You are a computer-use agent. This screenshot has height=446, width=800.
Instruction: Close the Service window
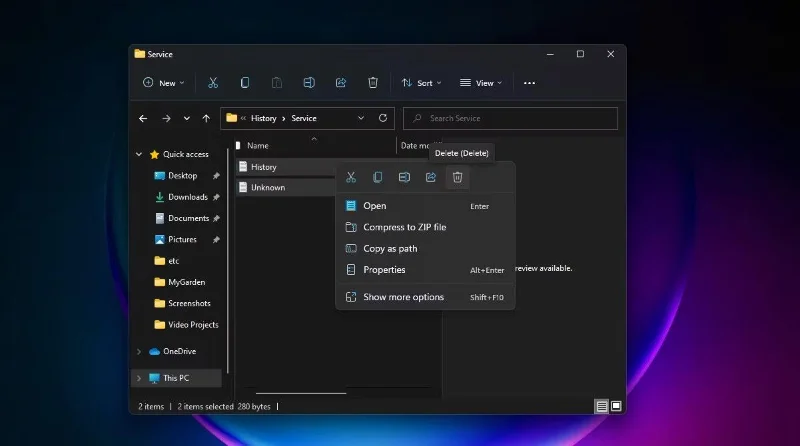[x=611, y=54]
